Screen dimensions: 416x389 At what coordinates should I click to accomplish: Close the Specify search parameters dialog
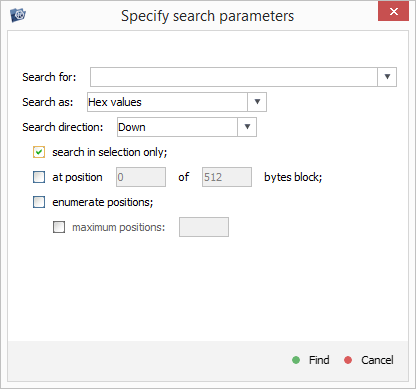[393, 12]
